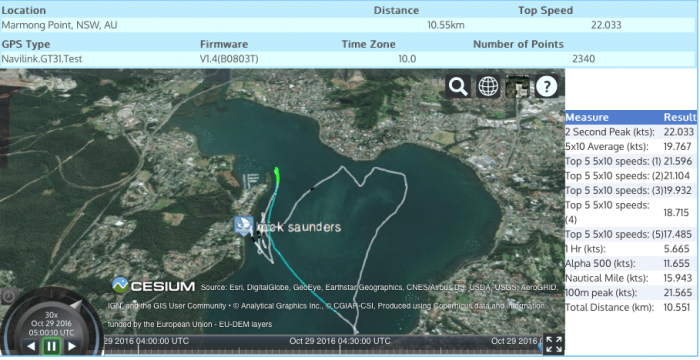
Task: Select the sailboat marker for mick saunders
Action: 244,226
